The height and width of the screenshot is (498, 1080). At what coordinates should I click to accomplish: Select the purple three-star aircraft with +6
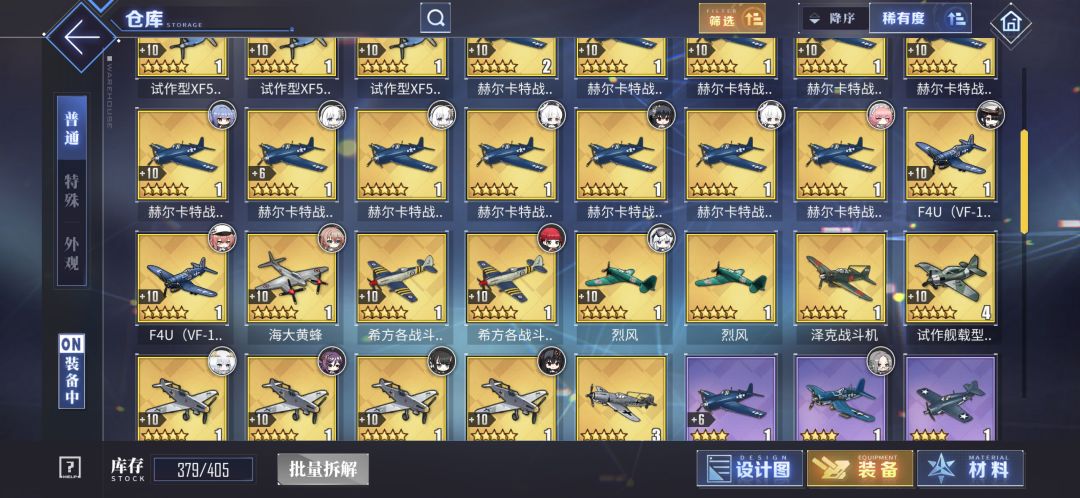[x=731, y=398]
